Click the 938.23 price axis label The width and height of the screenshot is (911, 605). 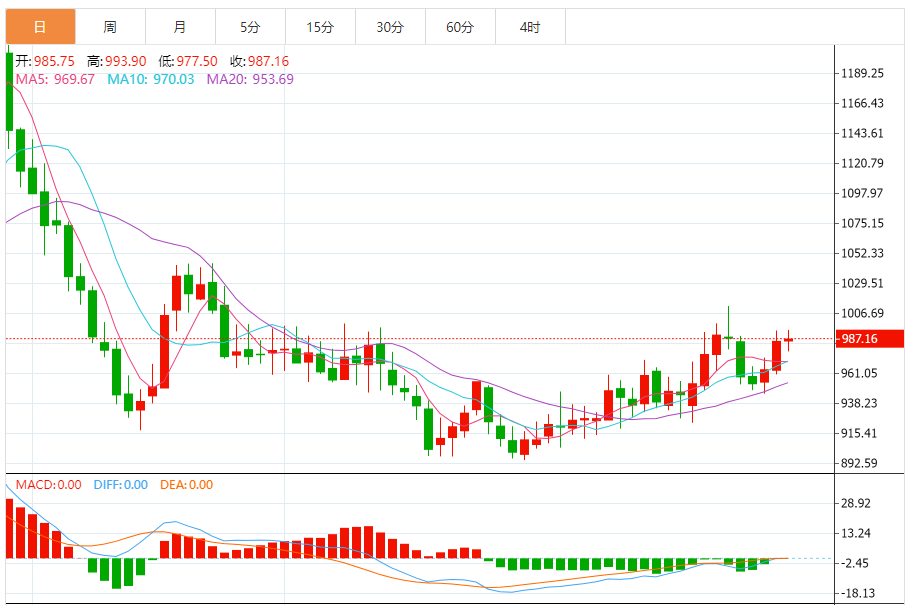coord(859,403)
